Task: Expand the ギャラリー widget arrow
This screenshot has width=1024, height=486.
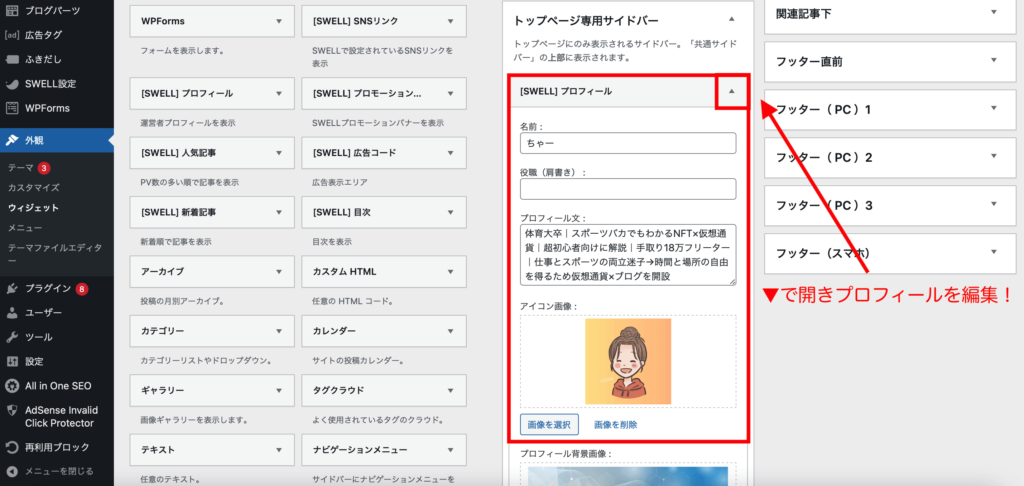Action: point(279,391)
